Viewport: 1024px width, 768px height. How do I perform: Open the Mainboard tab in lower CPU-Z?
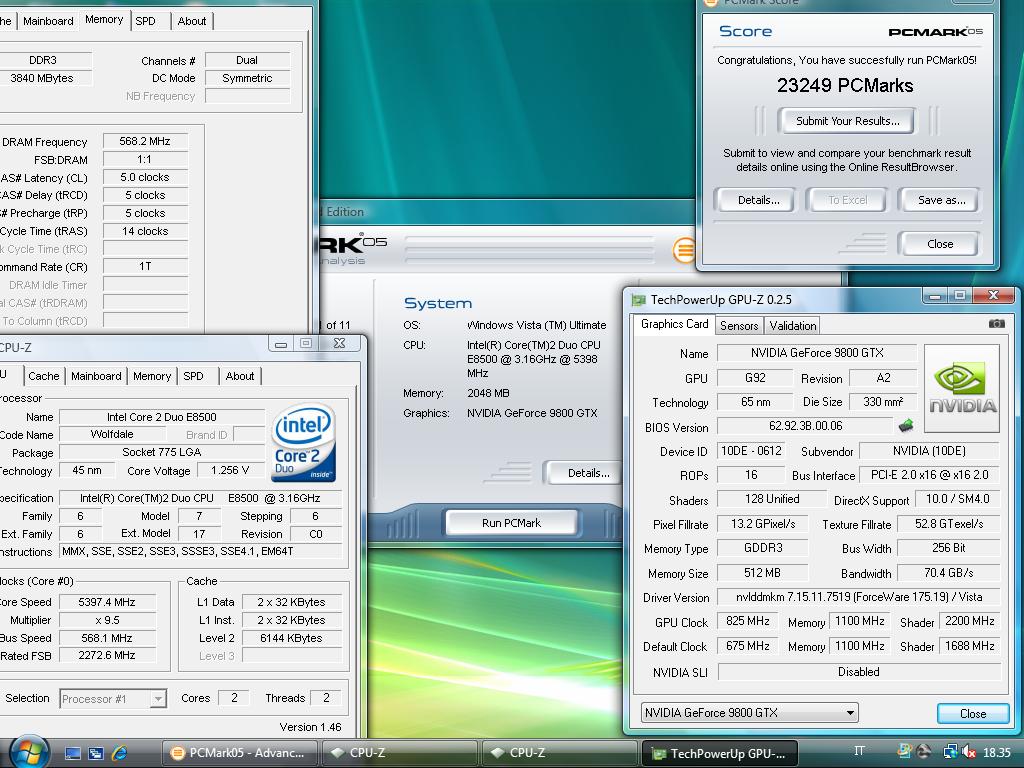click(x=96, y=376)
